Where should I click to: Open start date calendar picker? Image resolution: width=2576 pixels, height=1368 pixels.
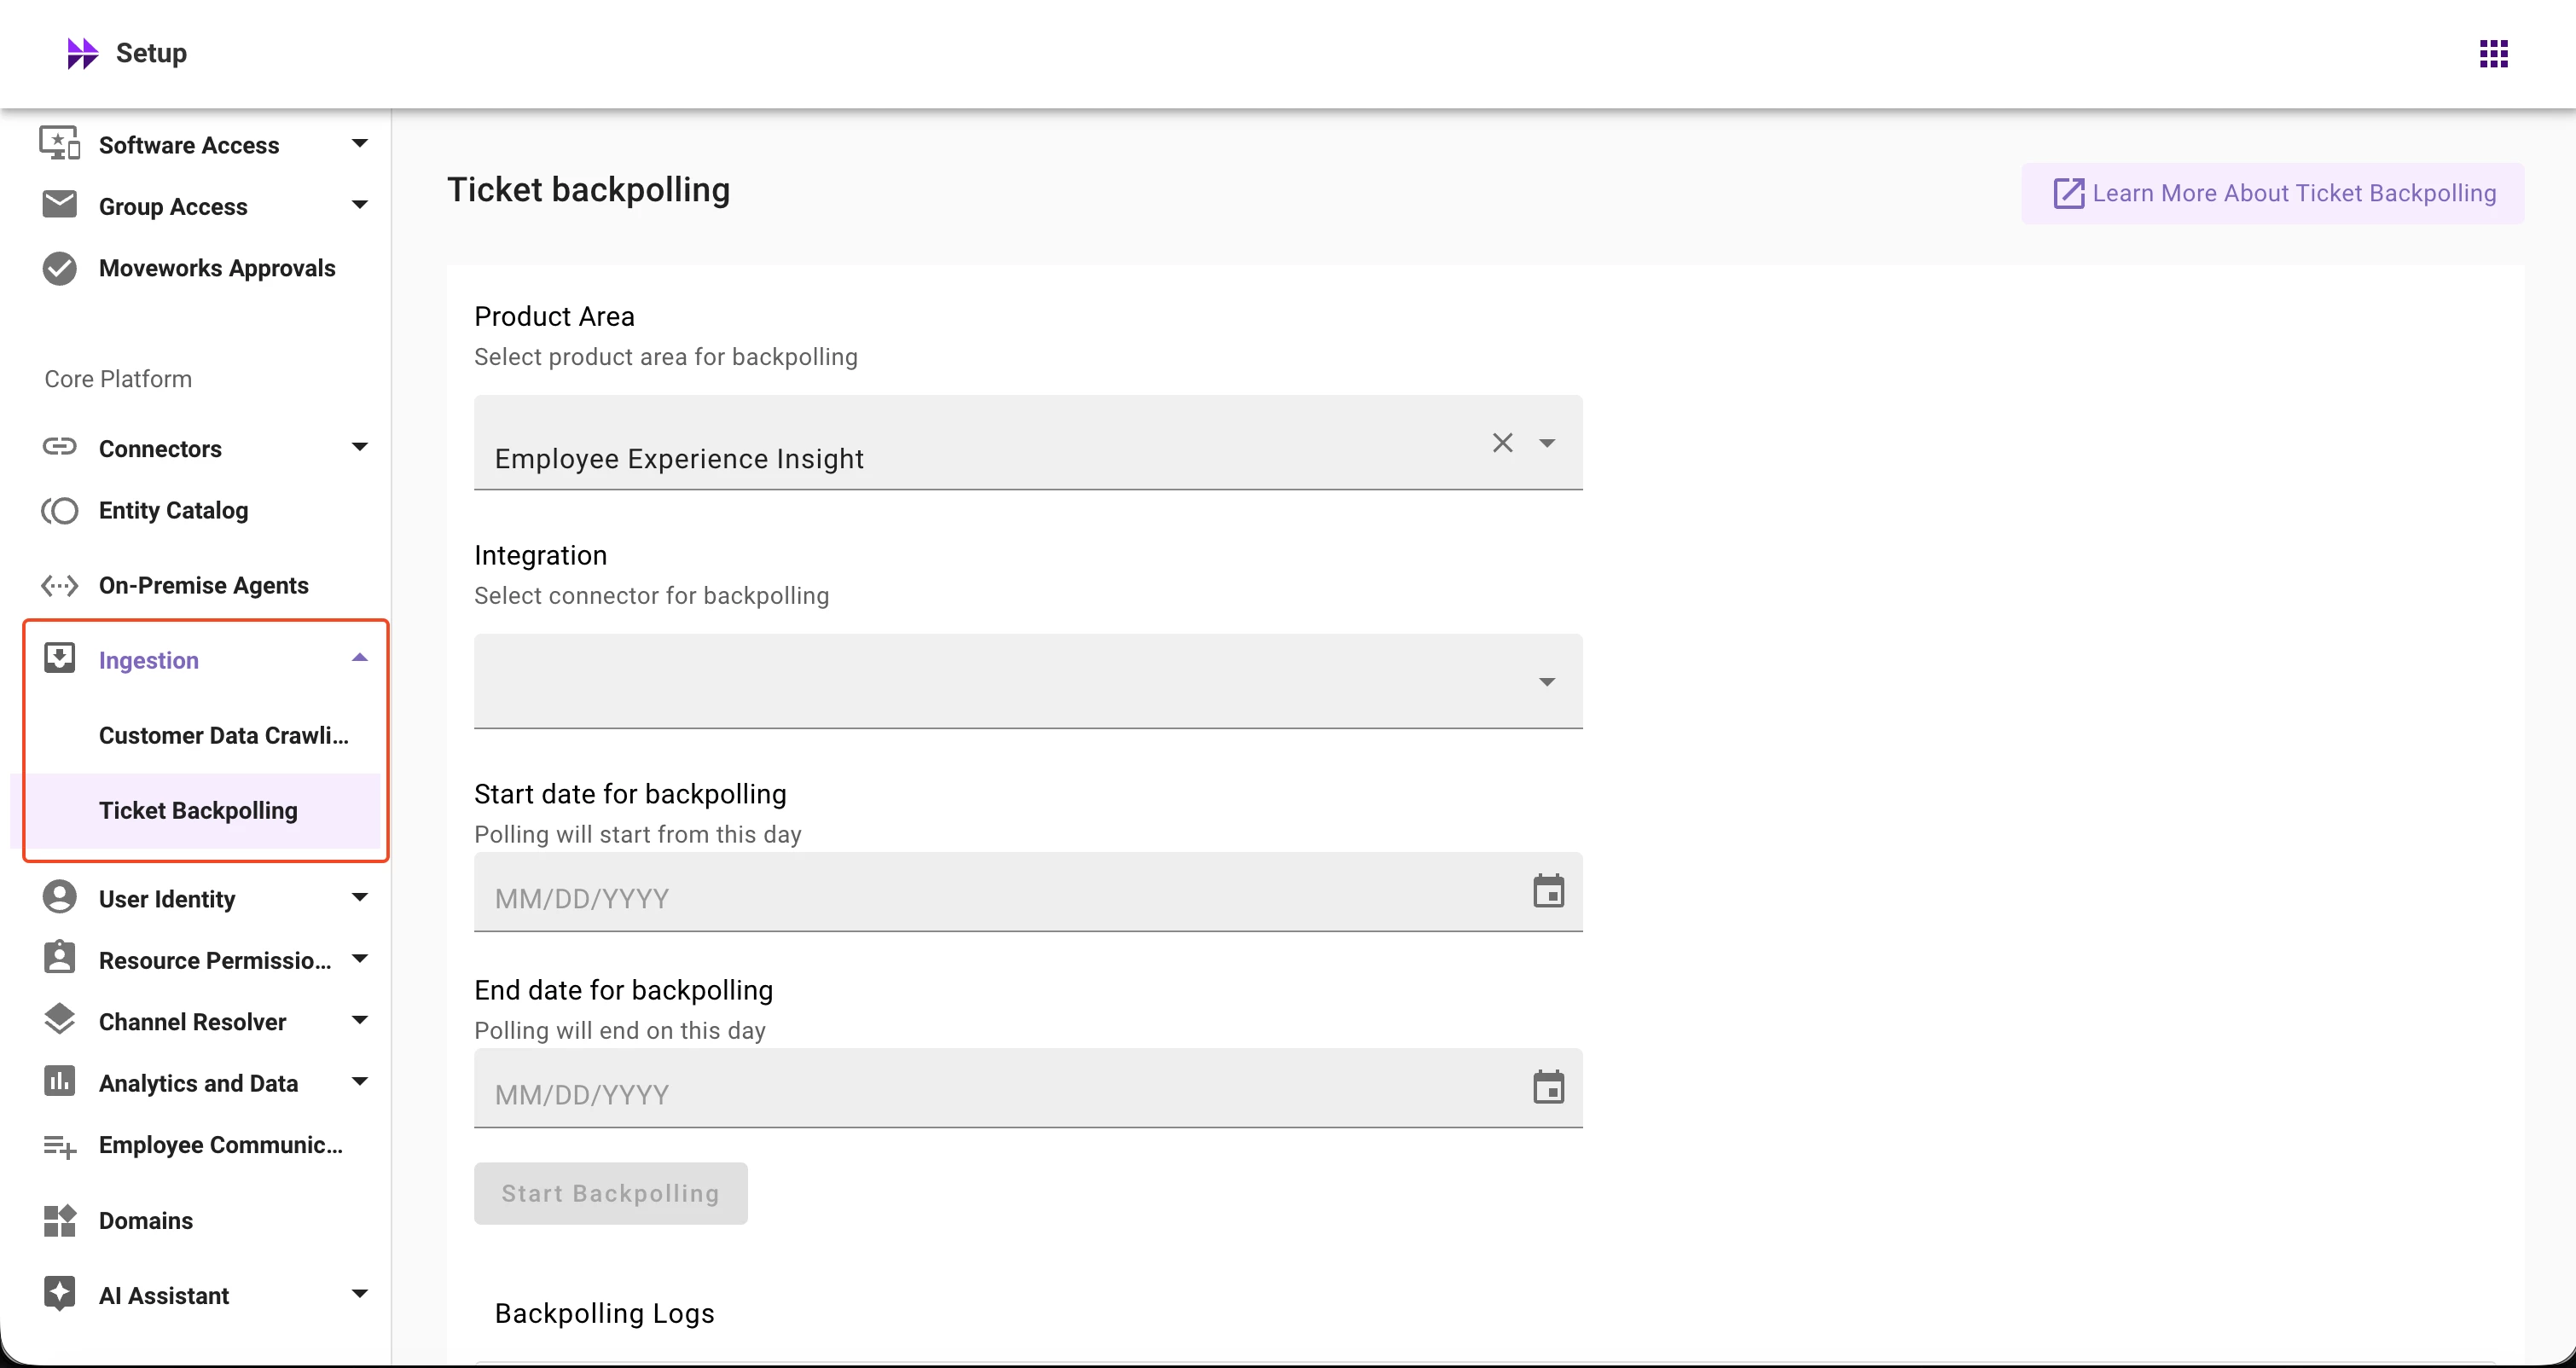[x=1548, y=891]
